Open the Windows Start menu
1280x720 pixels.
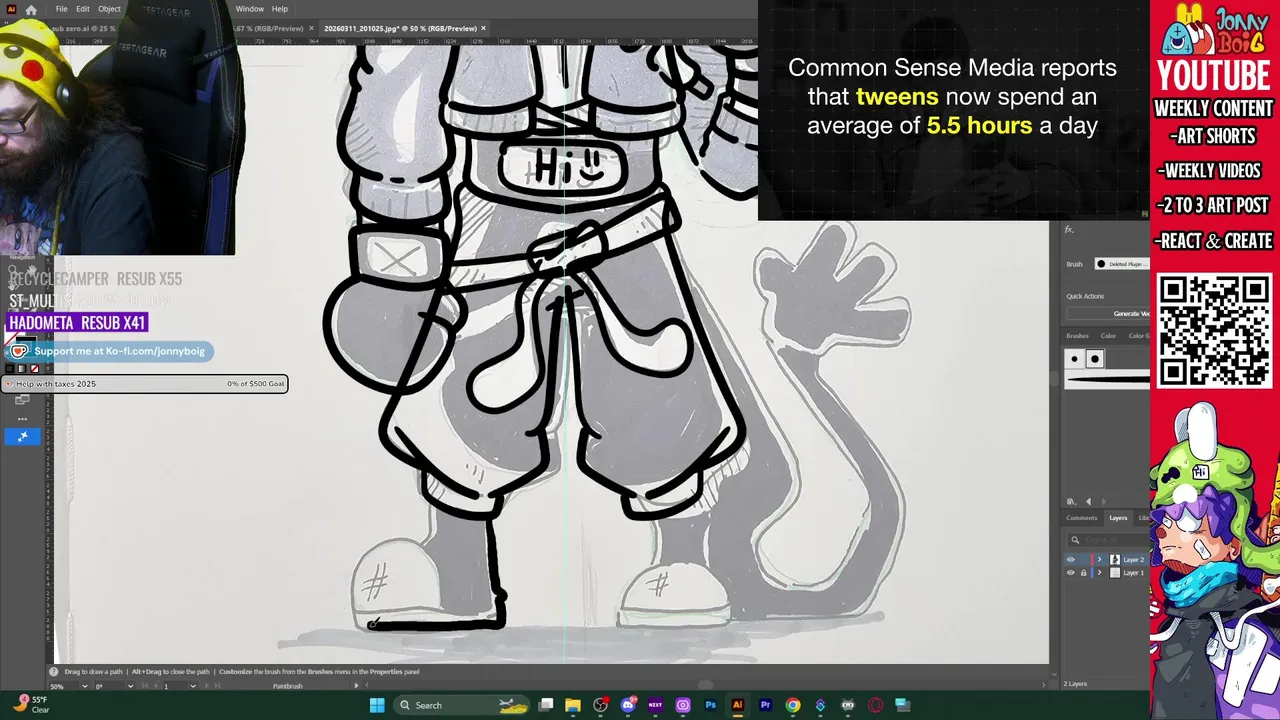377,705
